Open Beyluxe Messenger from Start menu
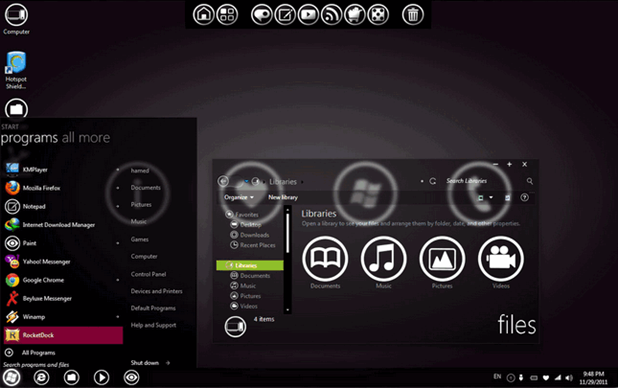 point(63,298)
